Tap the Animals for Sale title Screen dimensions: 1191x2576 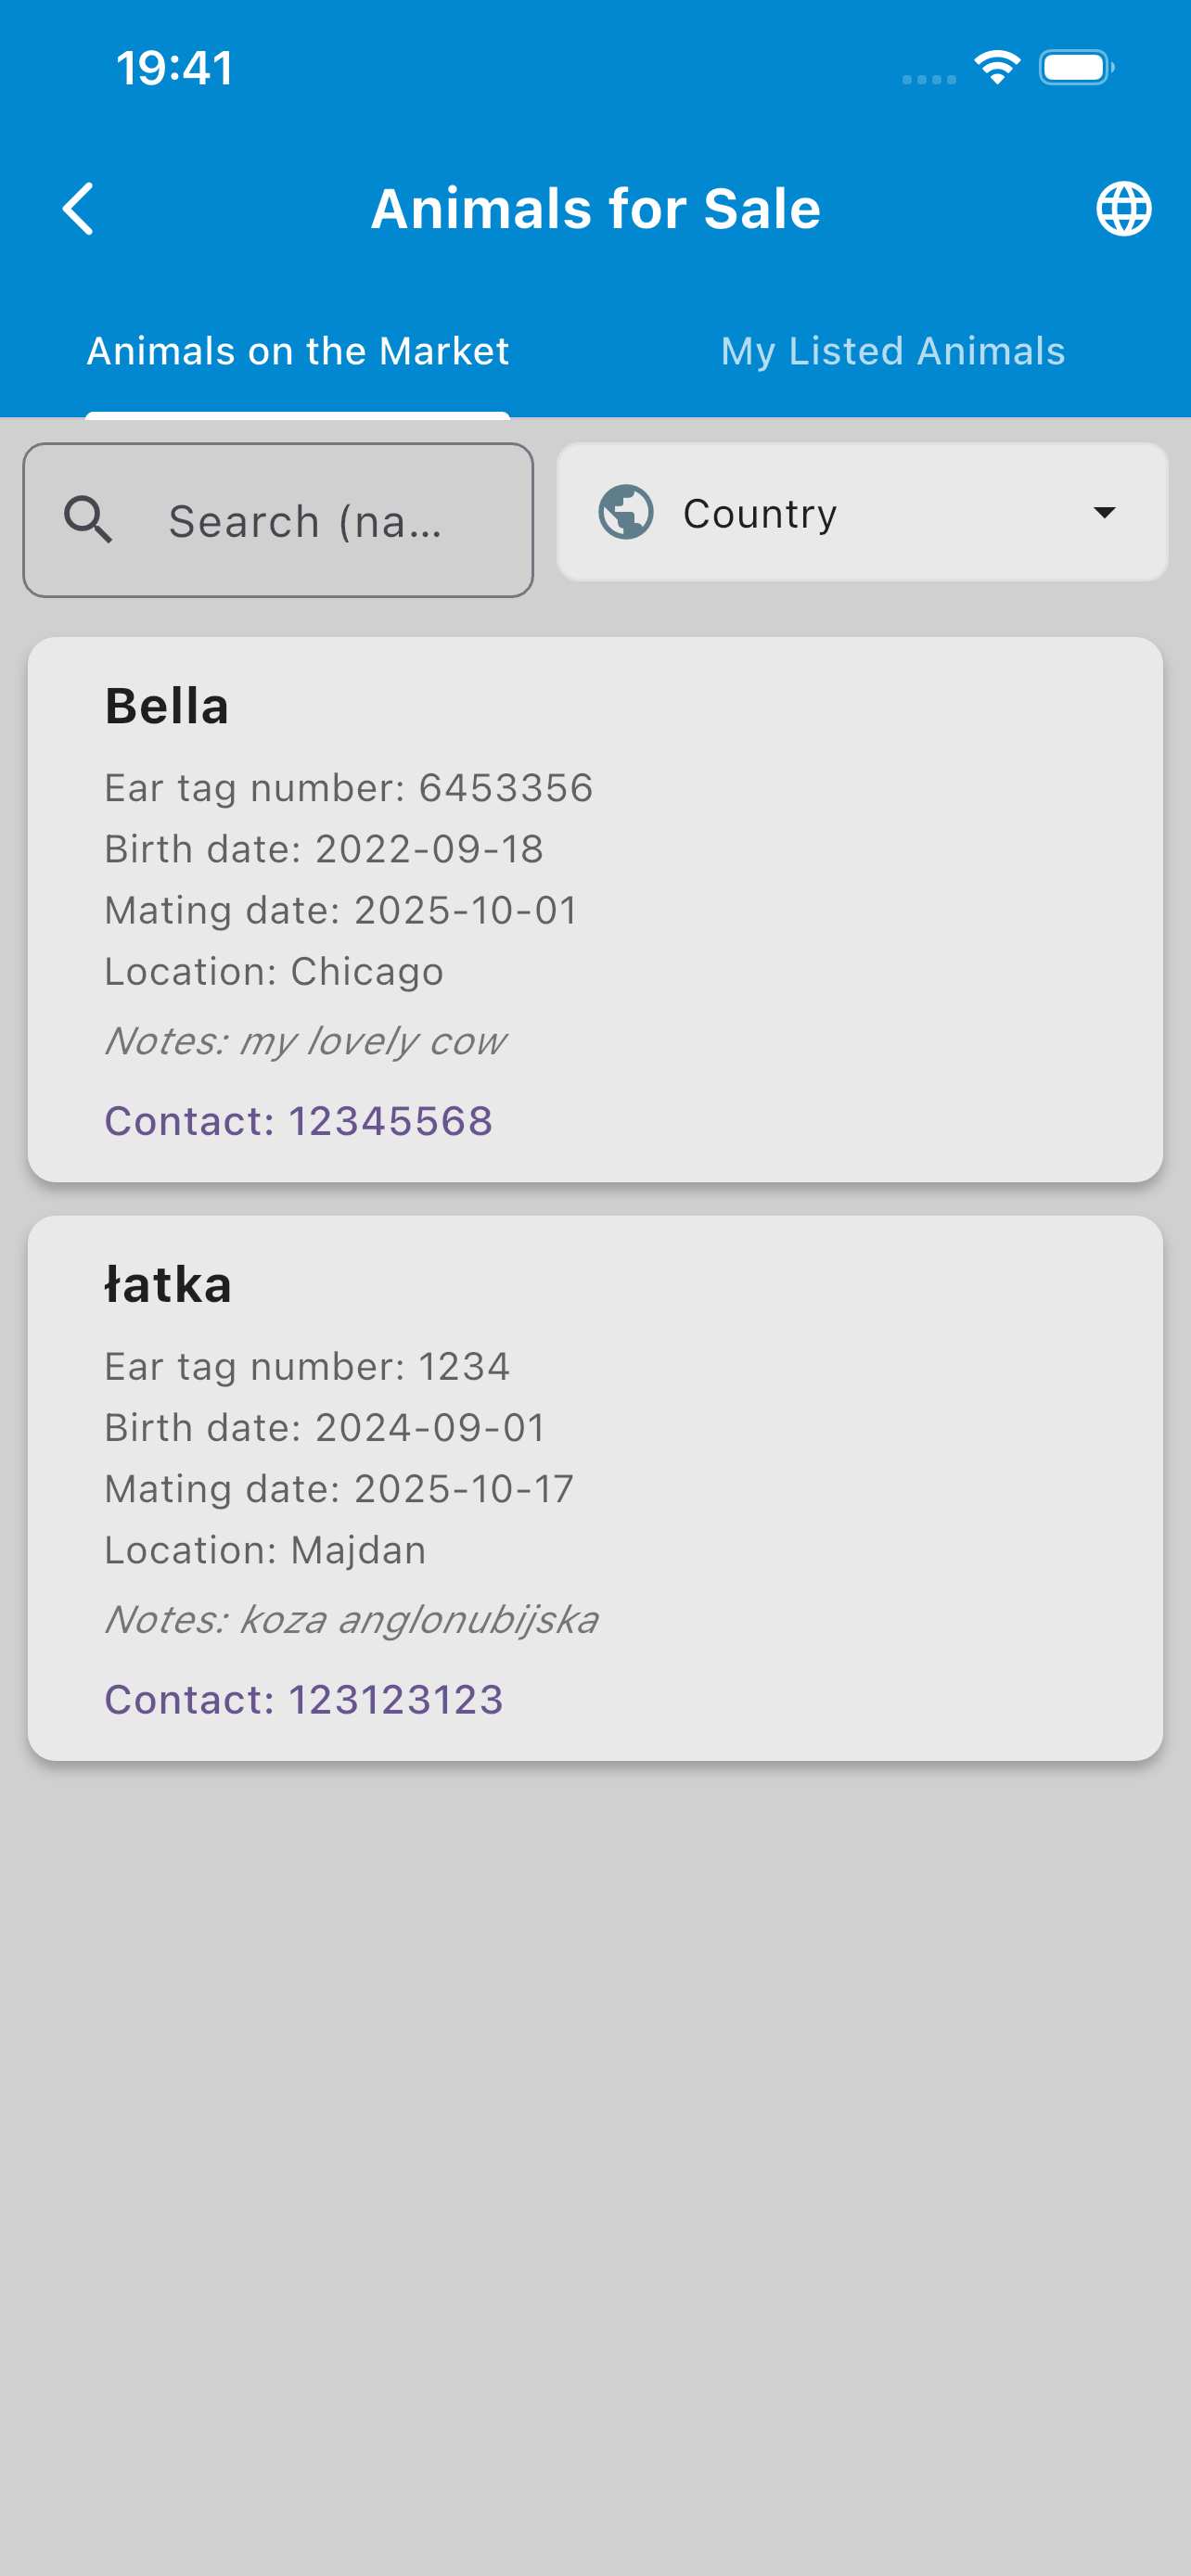pyautogui.click(x=595, y=209)
